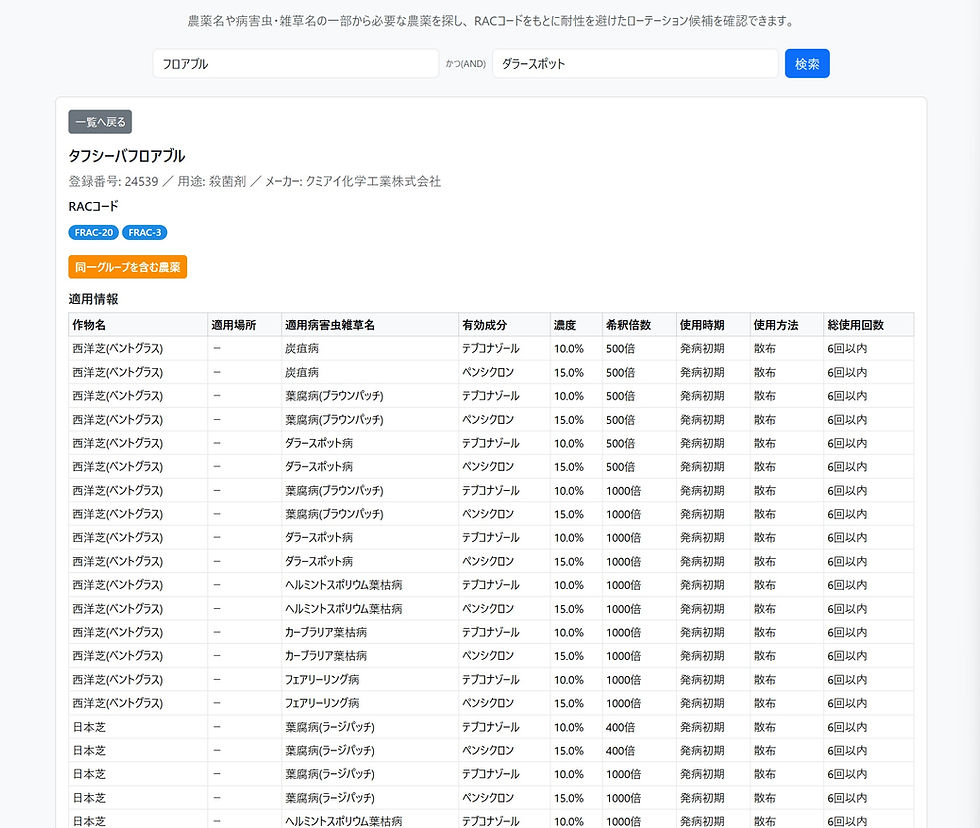
Task: Select the カーブラリア葉枯病 ペンシクロン row
Action: coord(400,655)
